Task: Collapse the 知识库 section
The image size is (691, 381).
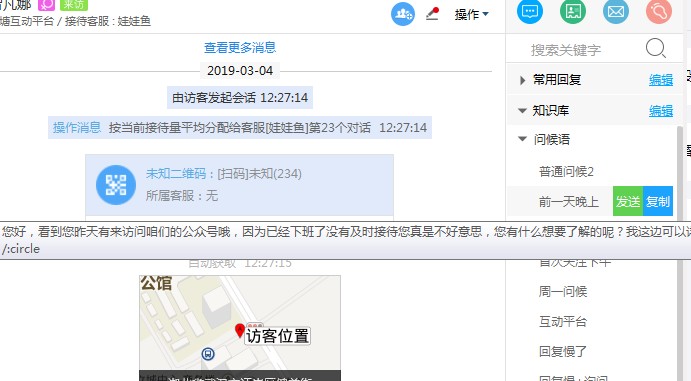Action: pyautogui.click(x=523, y=111)
